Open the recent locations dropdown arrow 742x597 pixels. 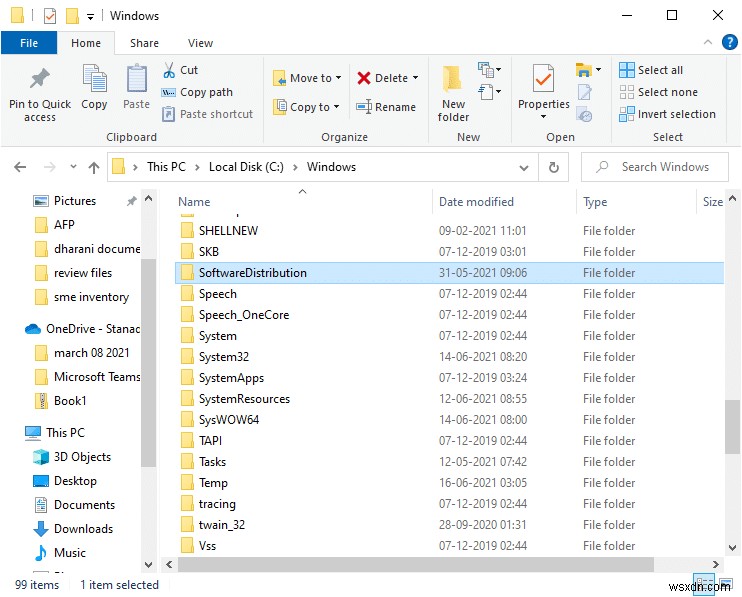73,167
